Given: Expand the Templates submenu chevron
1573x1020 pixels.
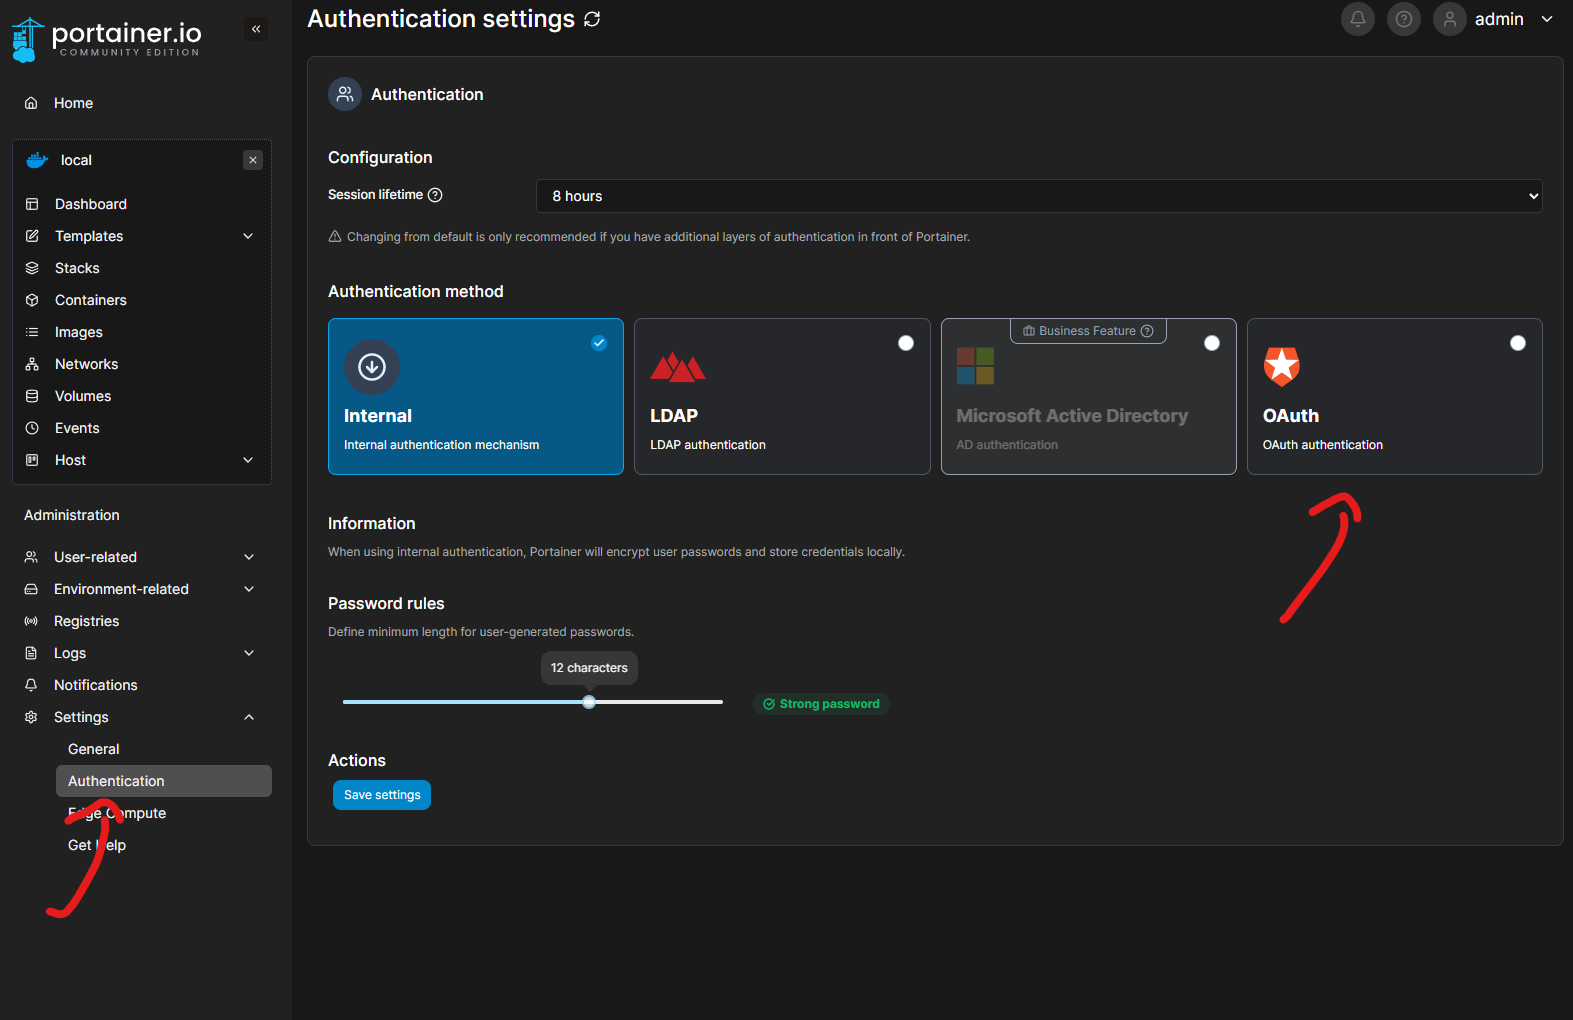Looking at the screenshot, I should 248,236.
